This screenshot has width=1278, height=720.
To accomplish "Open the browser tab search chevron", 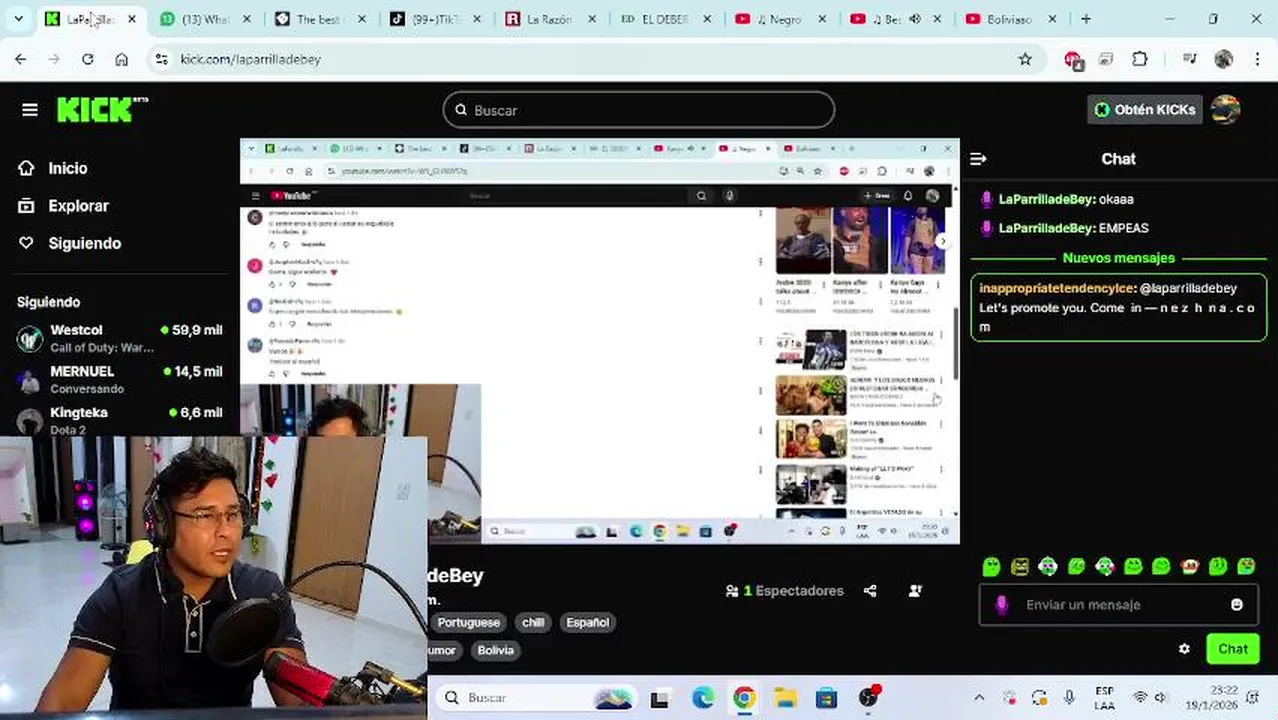I will (18, 19).
